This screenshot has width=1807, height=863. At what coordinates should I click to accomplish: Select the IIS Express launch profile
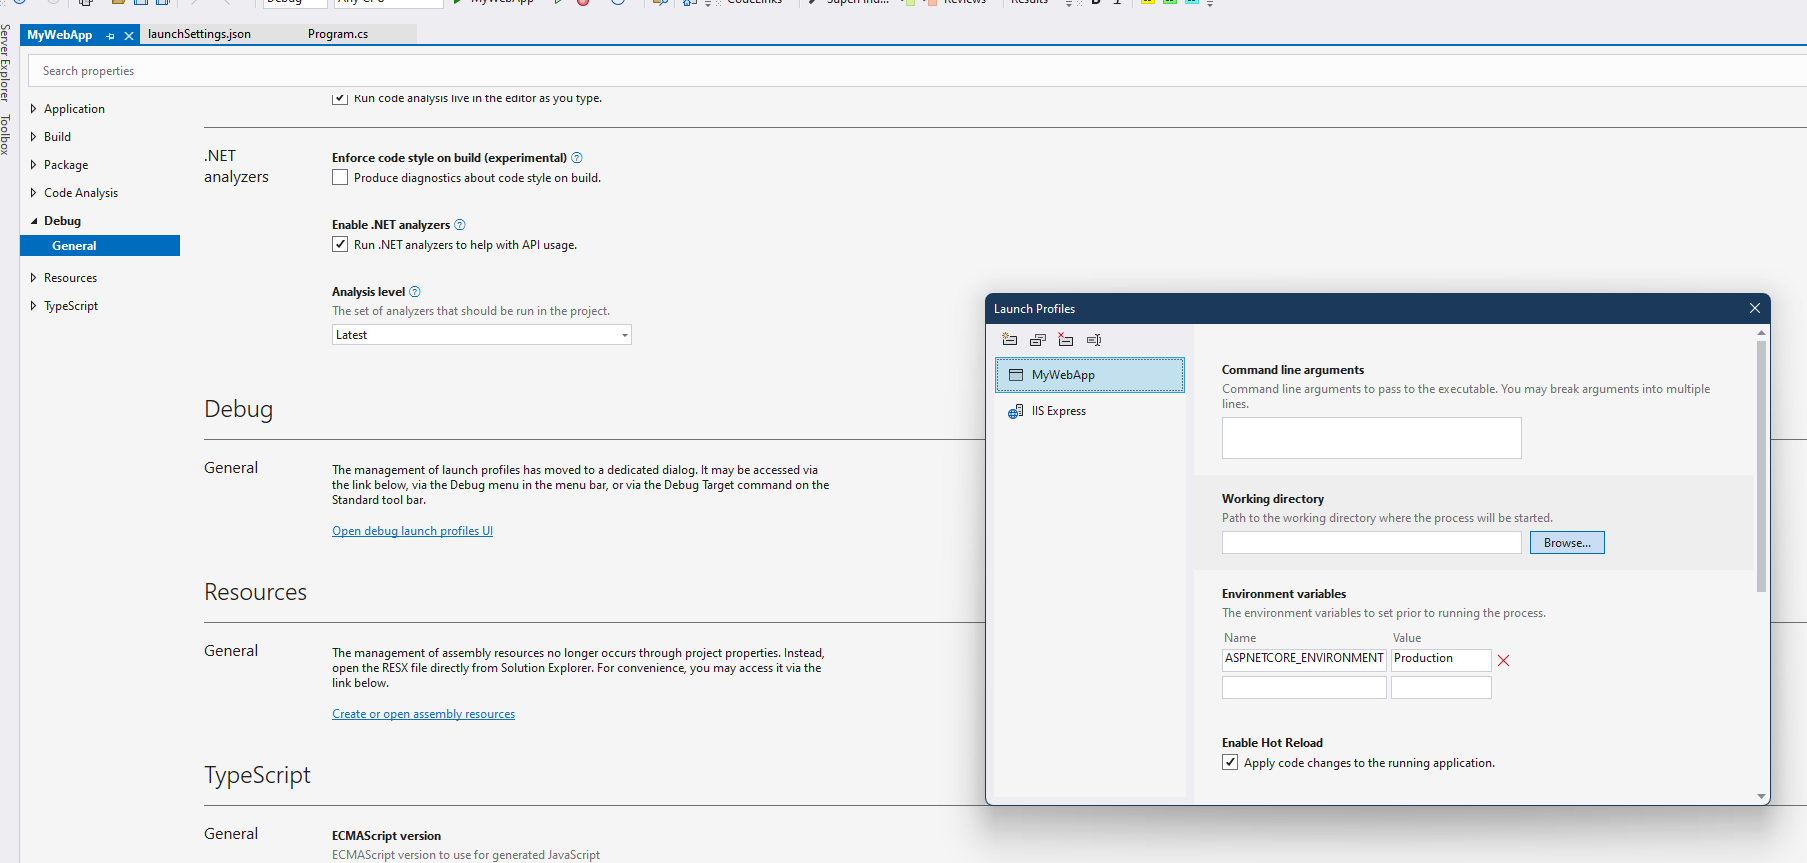click(1090, 411)
